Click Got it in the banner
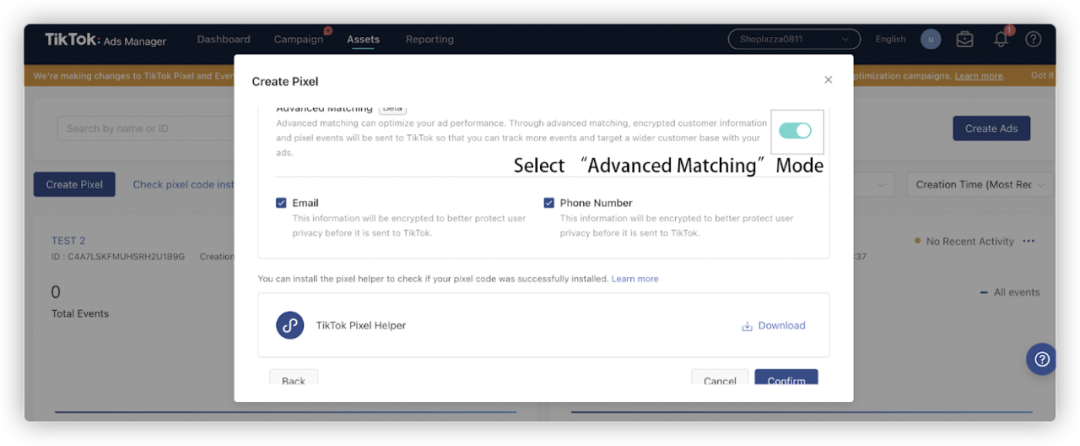Screen dimensions: 1080x446 (x=1042, y=76)
